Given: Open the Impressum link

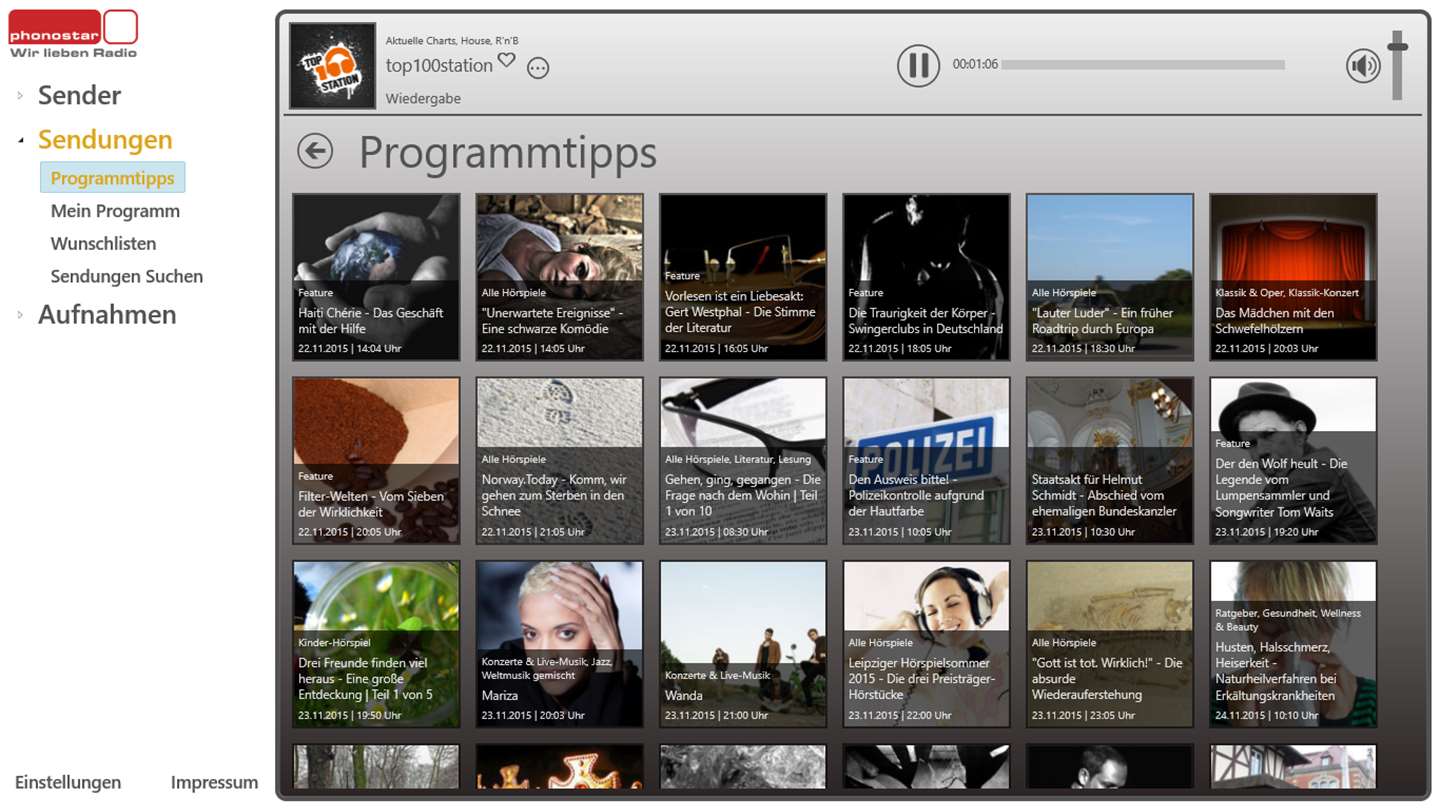Looking at the screenshot, I should pyautogui.click(x=214, y=782).
